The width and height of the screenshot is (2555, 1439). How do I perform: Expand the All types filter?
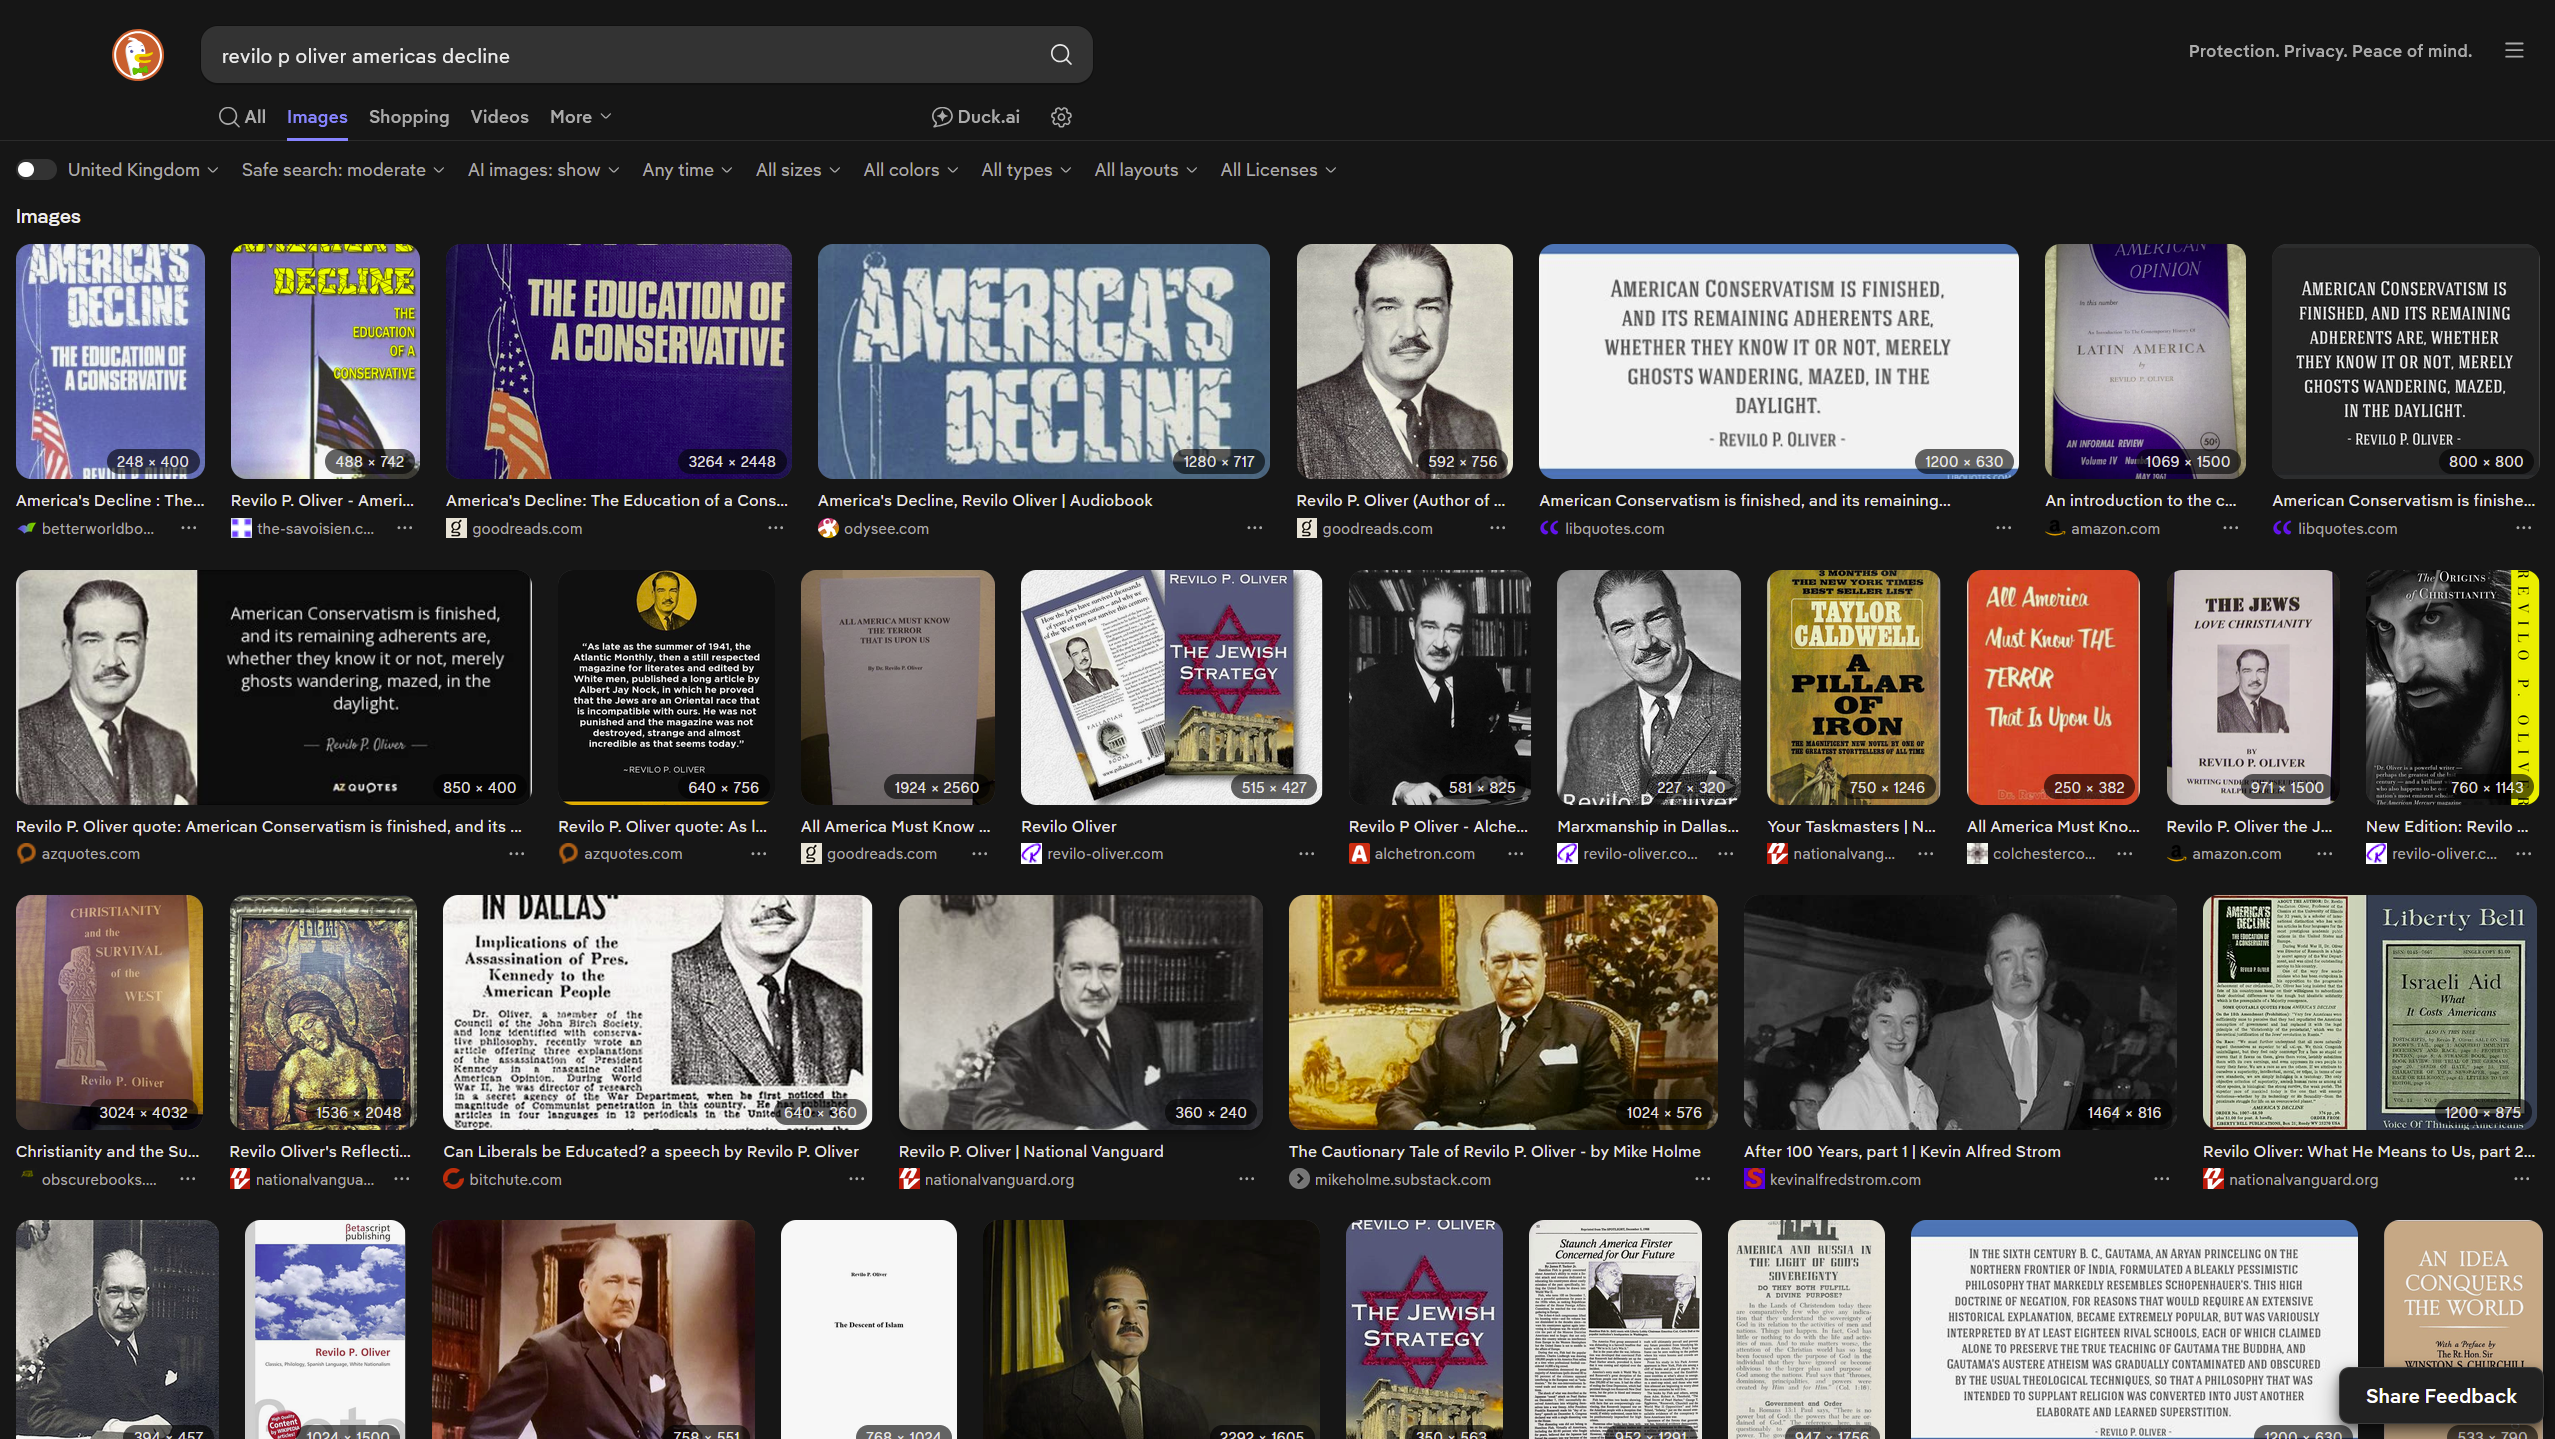[1026, 170]
